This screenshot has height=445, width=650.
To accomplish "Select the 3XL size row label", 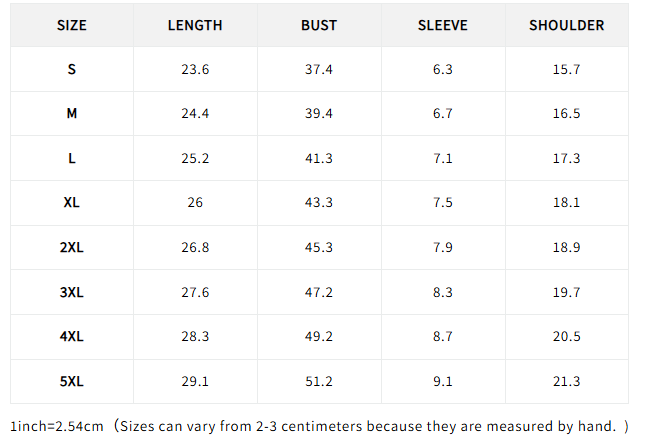I will [x=72, y=292].
